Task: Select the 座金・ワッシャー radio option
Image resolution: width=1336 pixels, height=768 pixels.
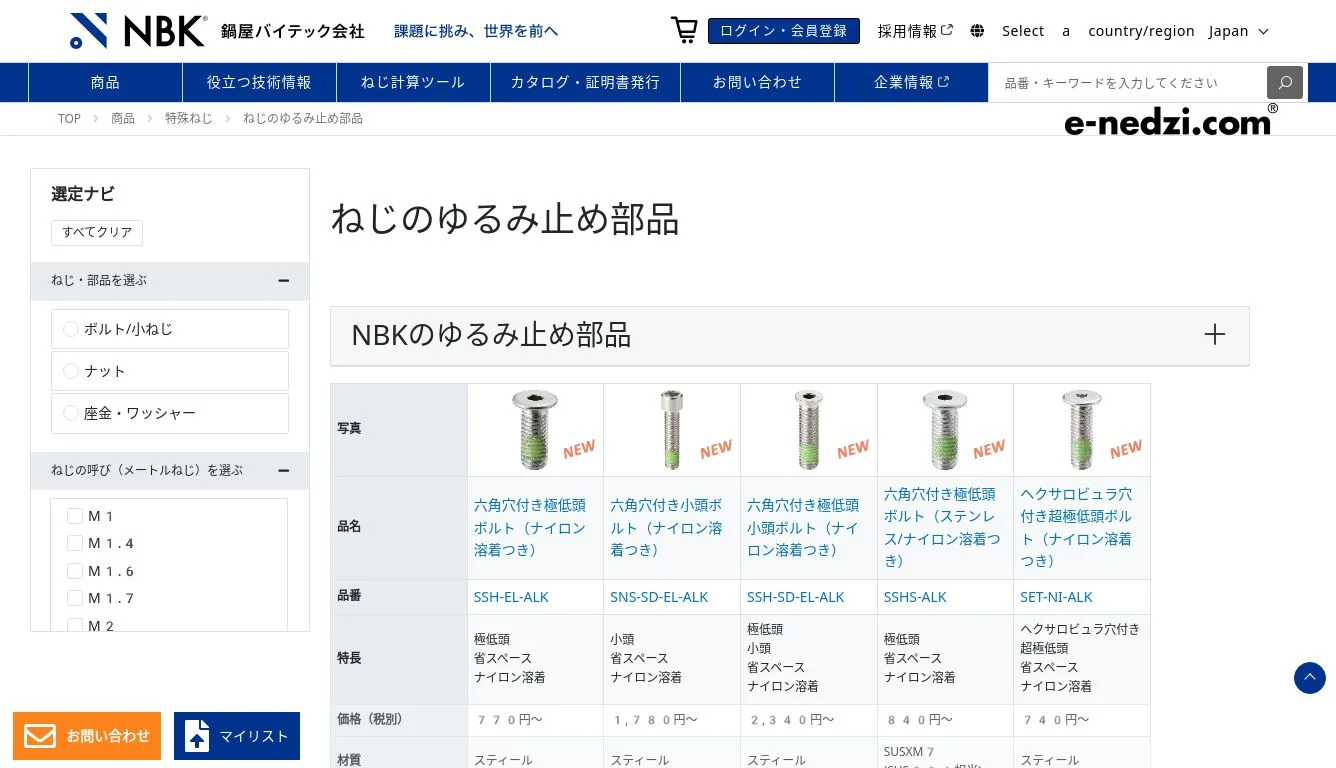Action: [x=70, y=413]
